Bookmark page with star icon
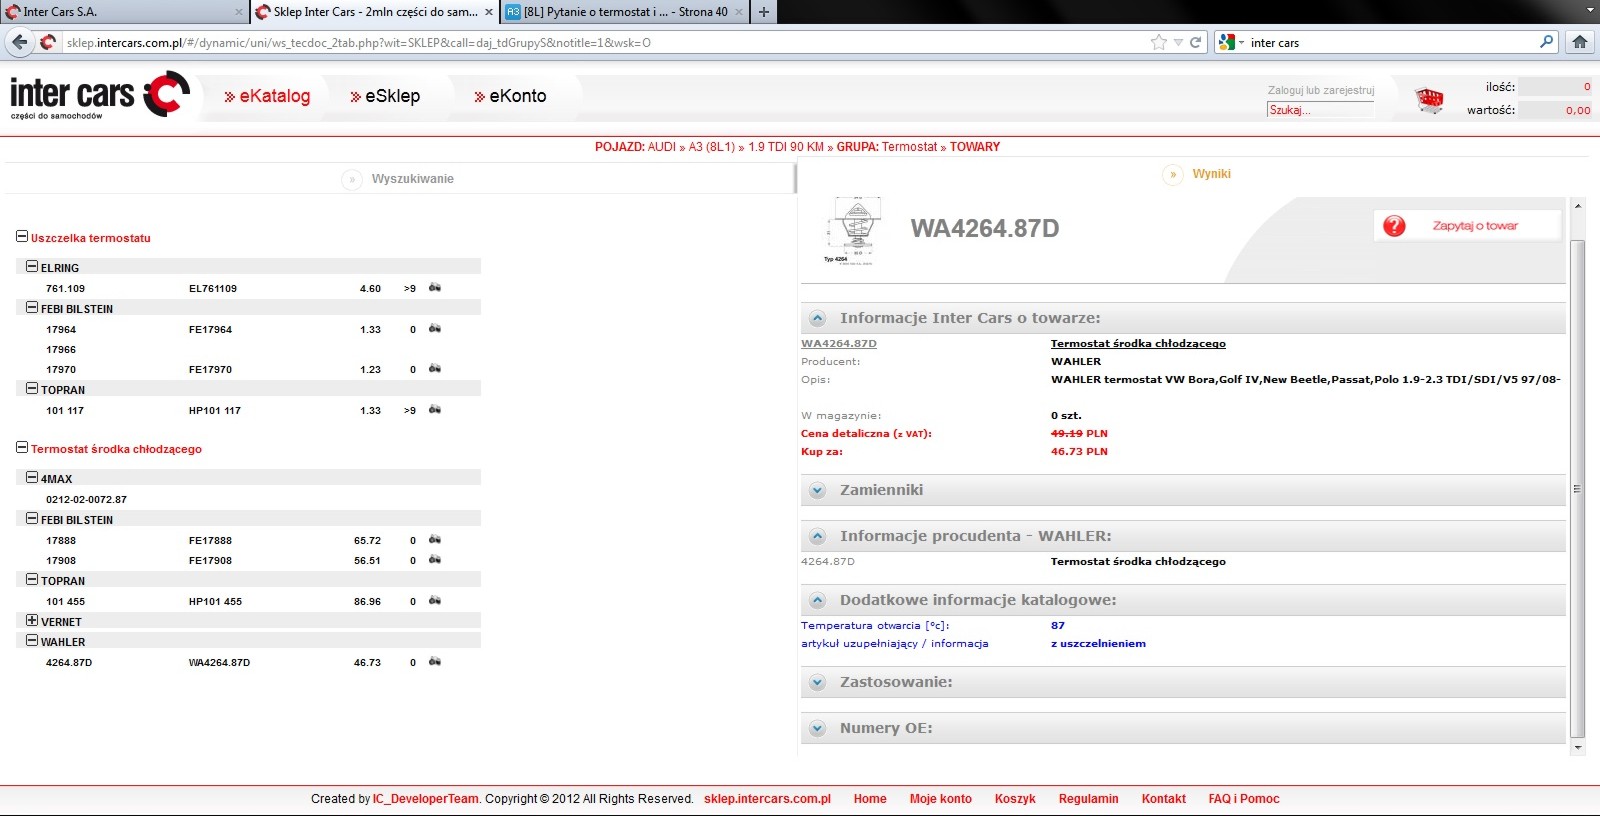 [1159, 42]
